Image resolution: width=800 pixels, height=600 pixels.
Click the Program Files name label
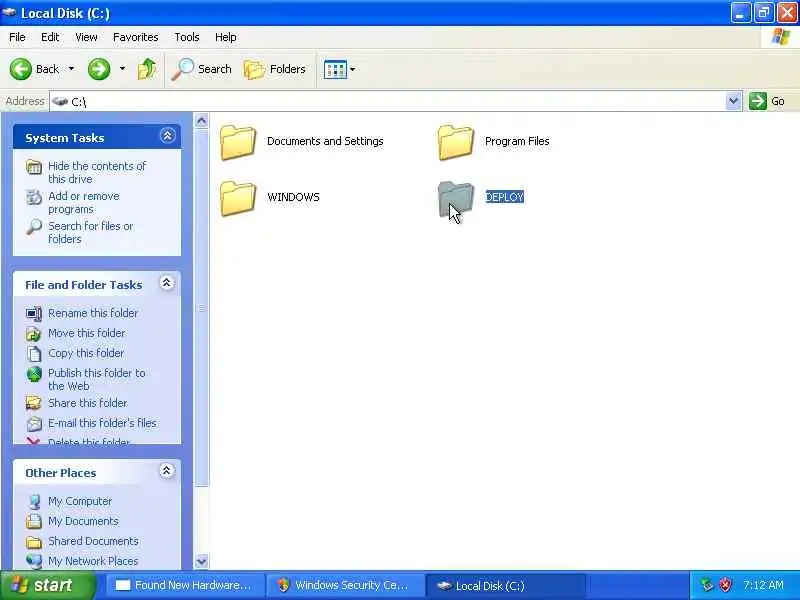click(517, 141)
